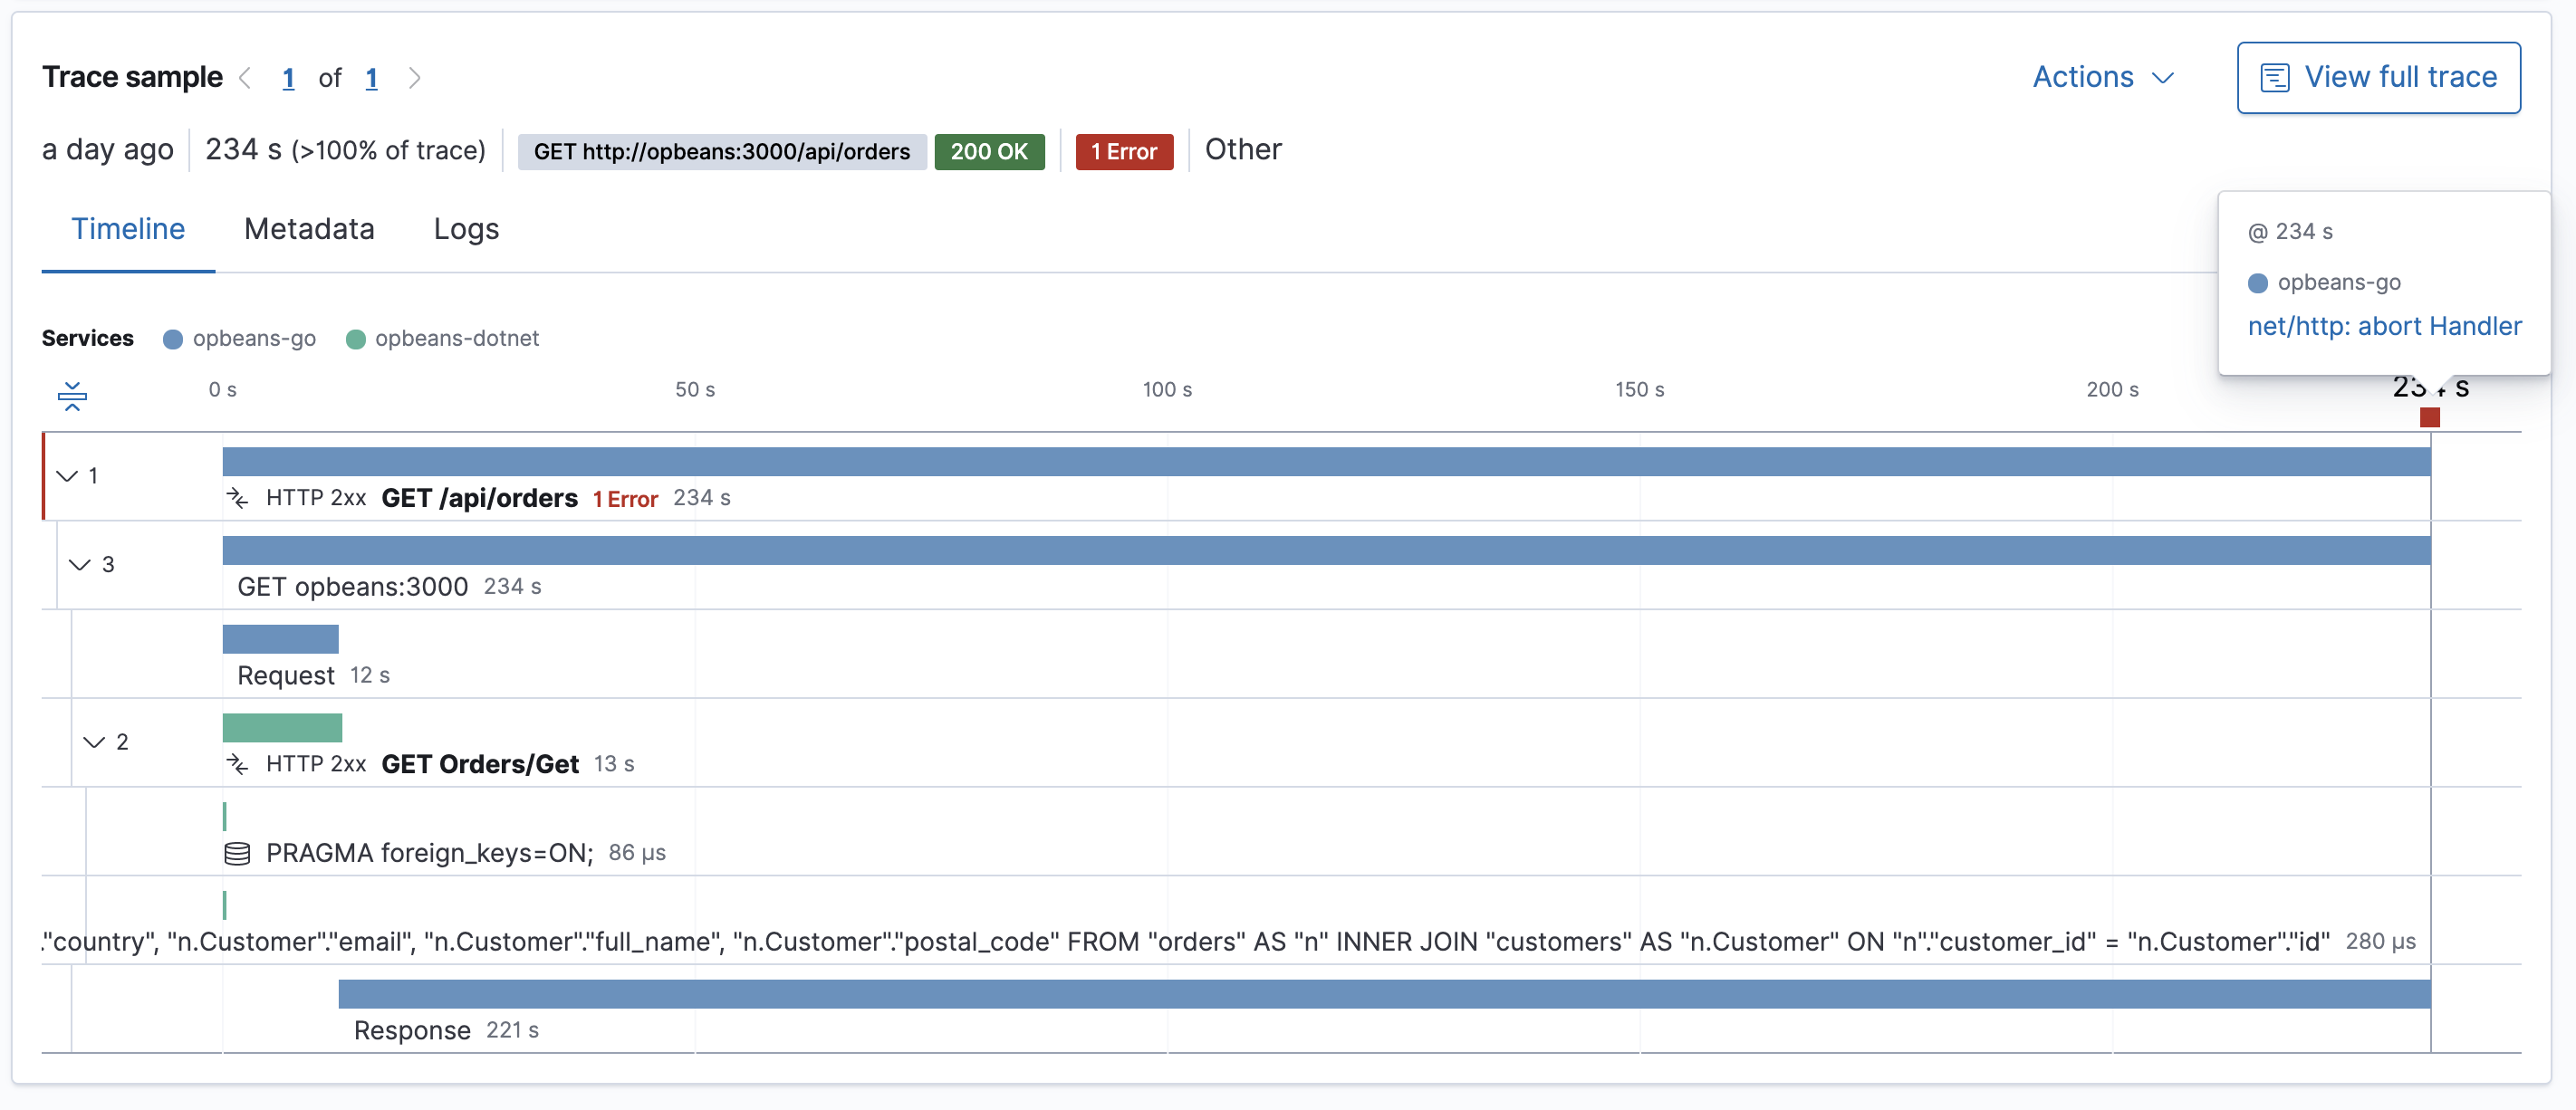Click the document icon inside View full trace
Image resolution: width=2576 pixels, height=1110 pixels.
click(2275, 77)
